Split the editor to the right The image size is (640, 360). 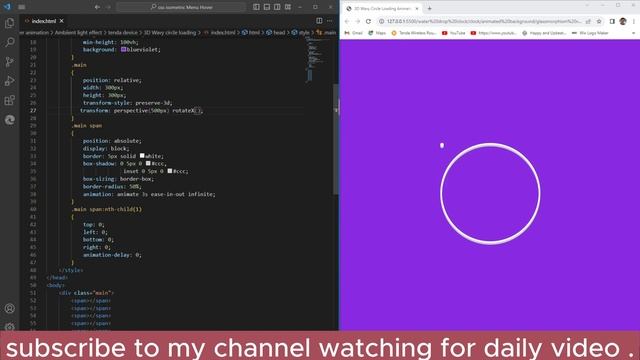319,21
